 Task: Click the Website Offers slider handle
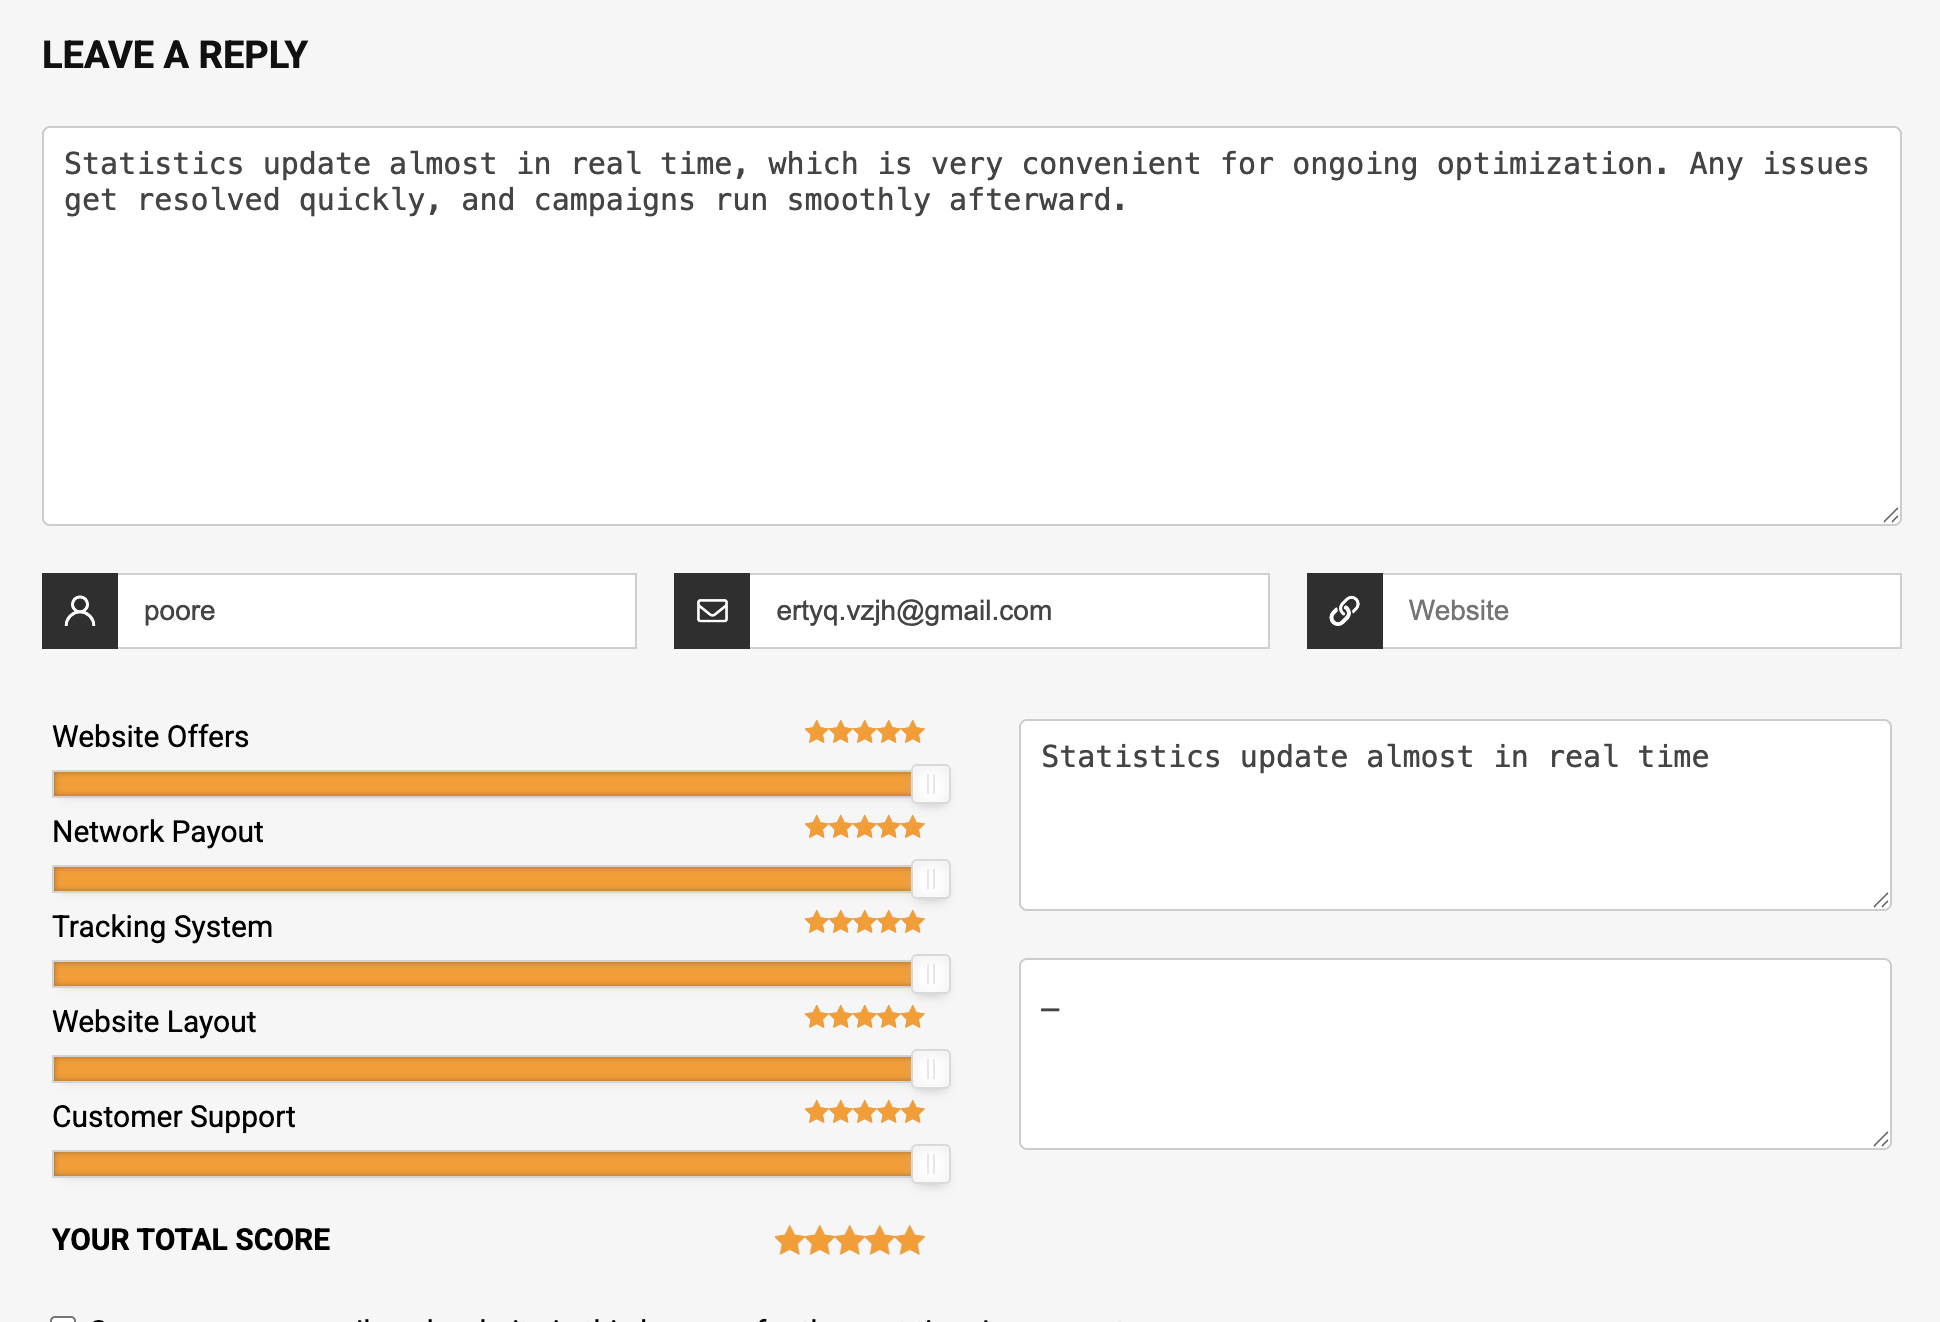(931, 784)
